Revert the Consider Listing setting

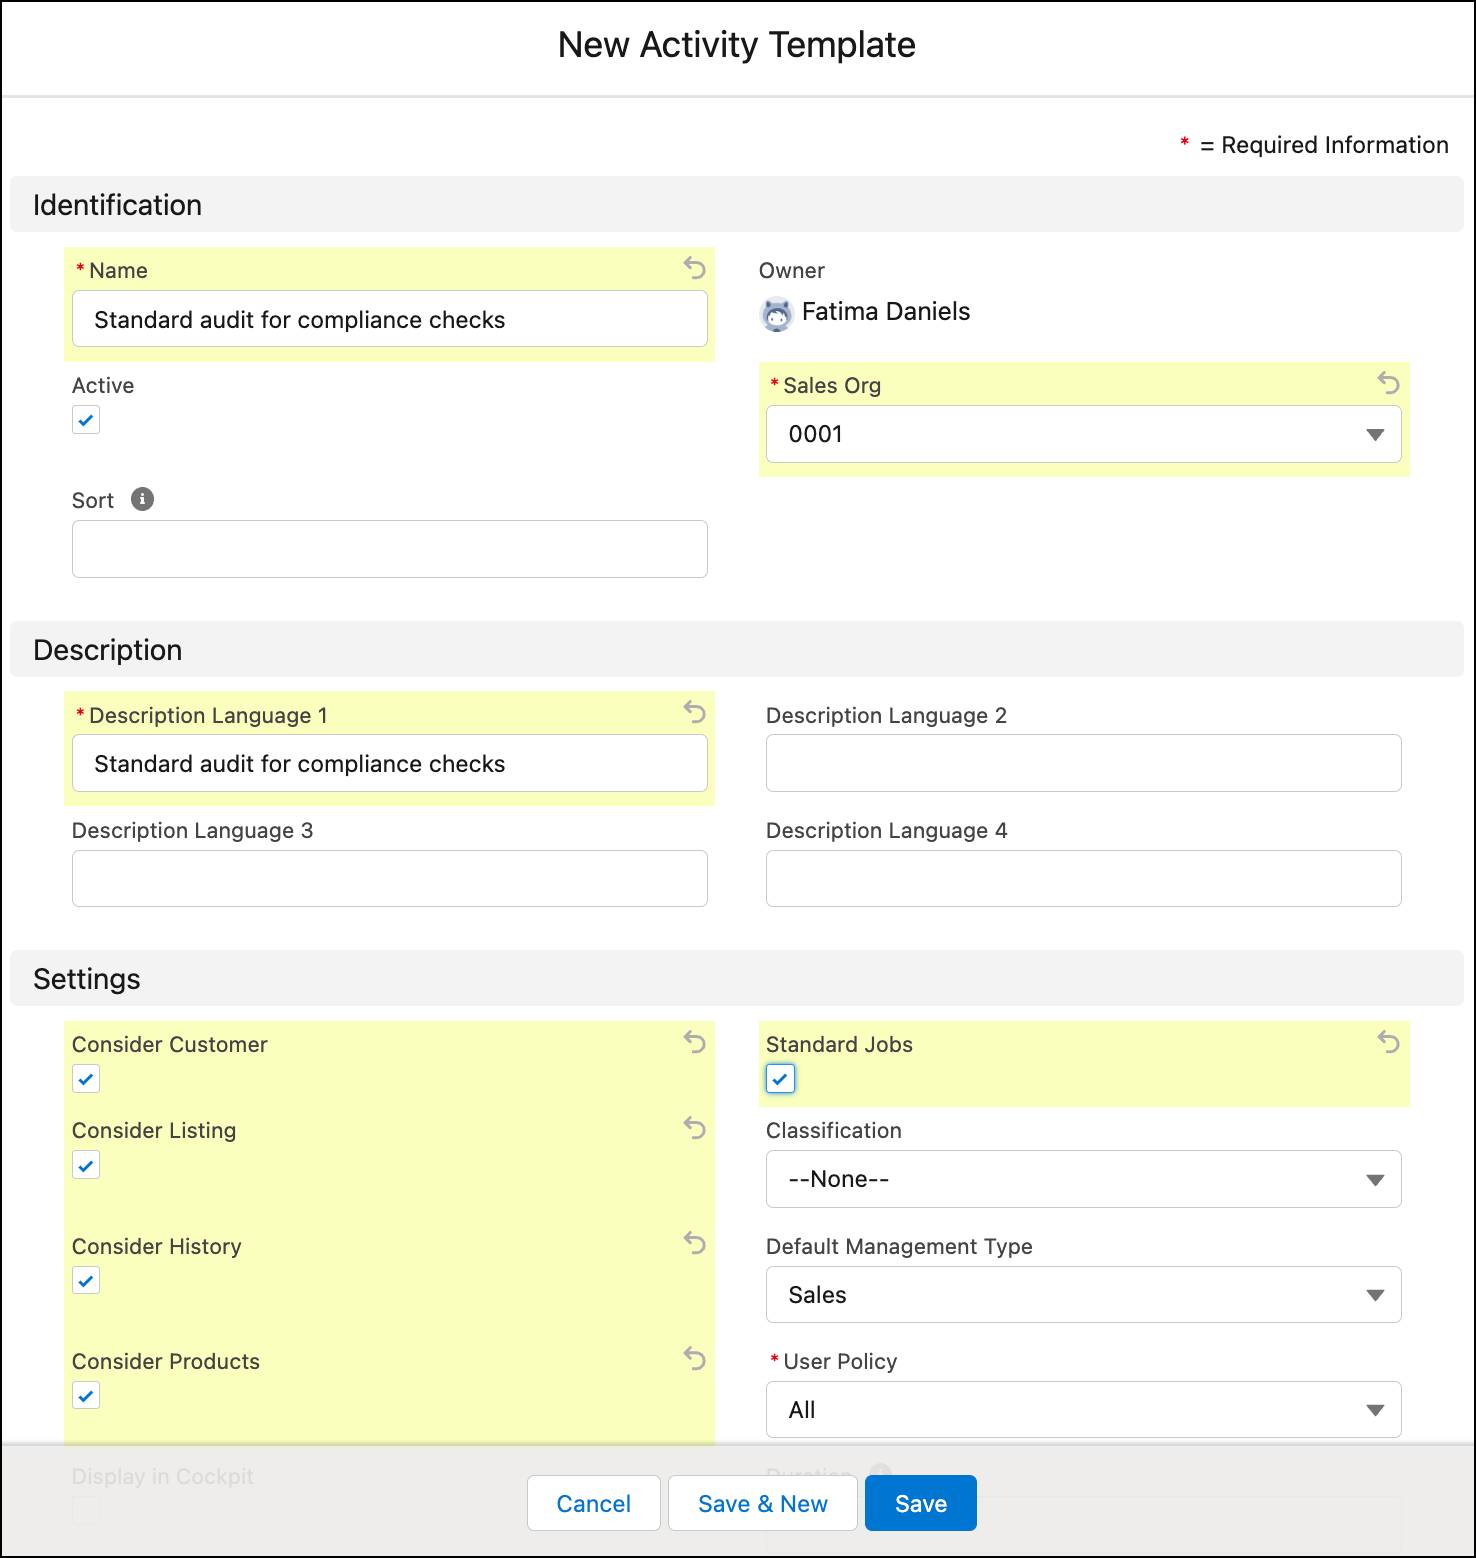pos(694,1129)
